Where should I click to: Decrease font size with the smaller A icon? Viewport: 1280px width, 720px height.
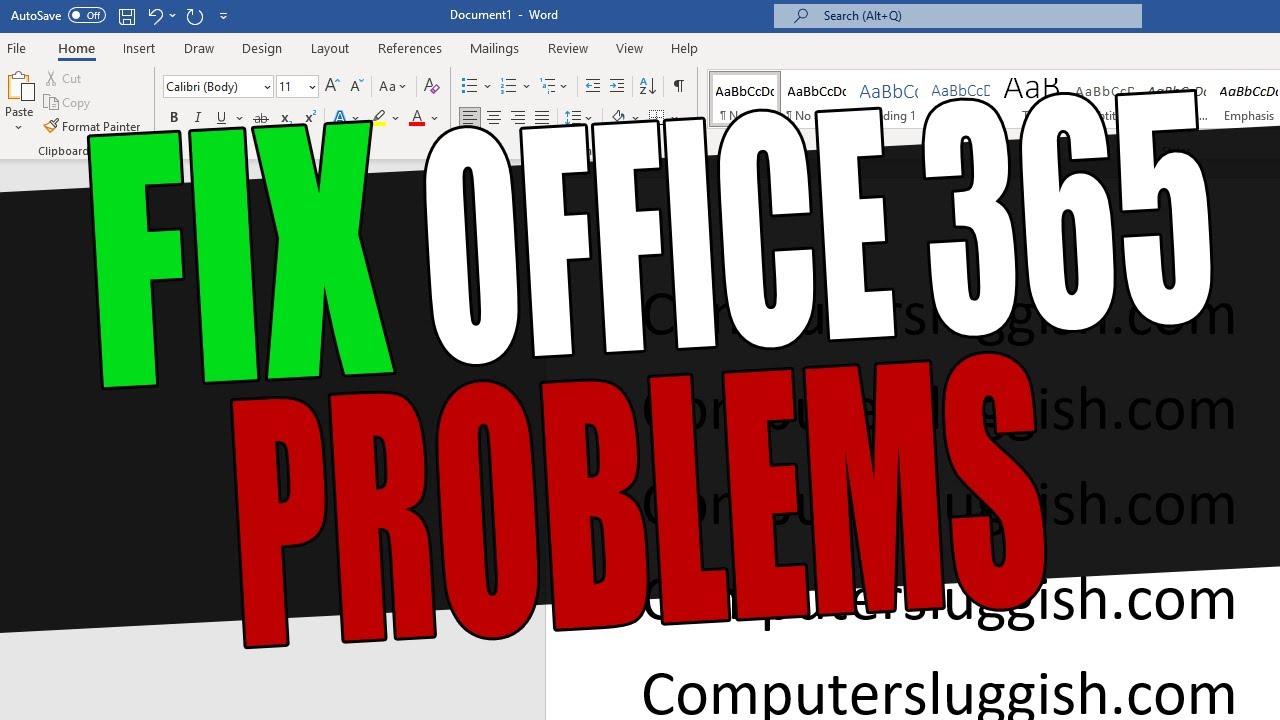coord(356,87)
